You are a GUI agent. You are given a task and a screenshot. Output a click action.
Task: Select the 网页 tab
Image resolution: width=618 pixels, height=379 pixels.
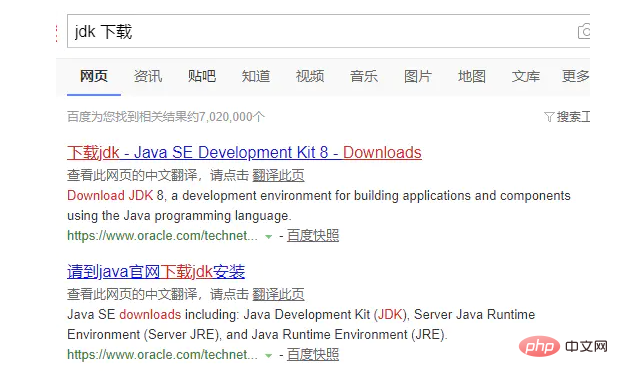tap(94, 76)
